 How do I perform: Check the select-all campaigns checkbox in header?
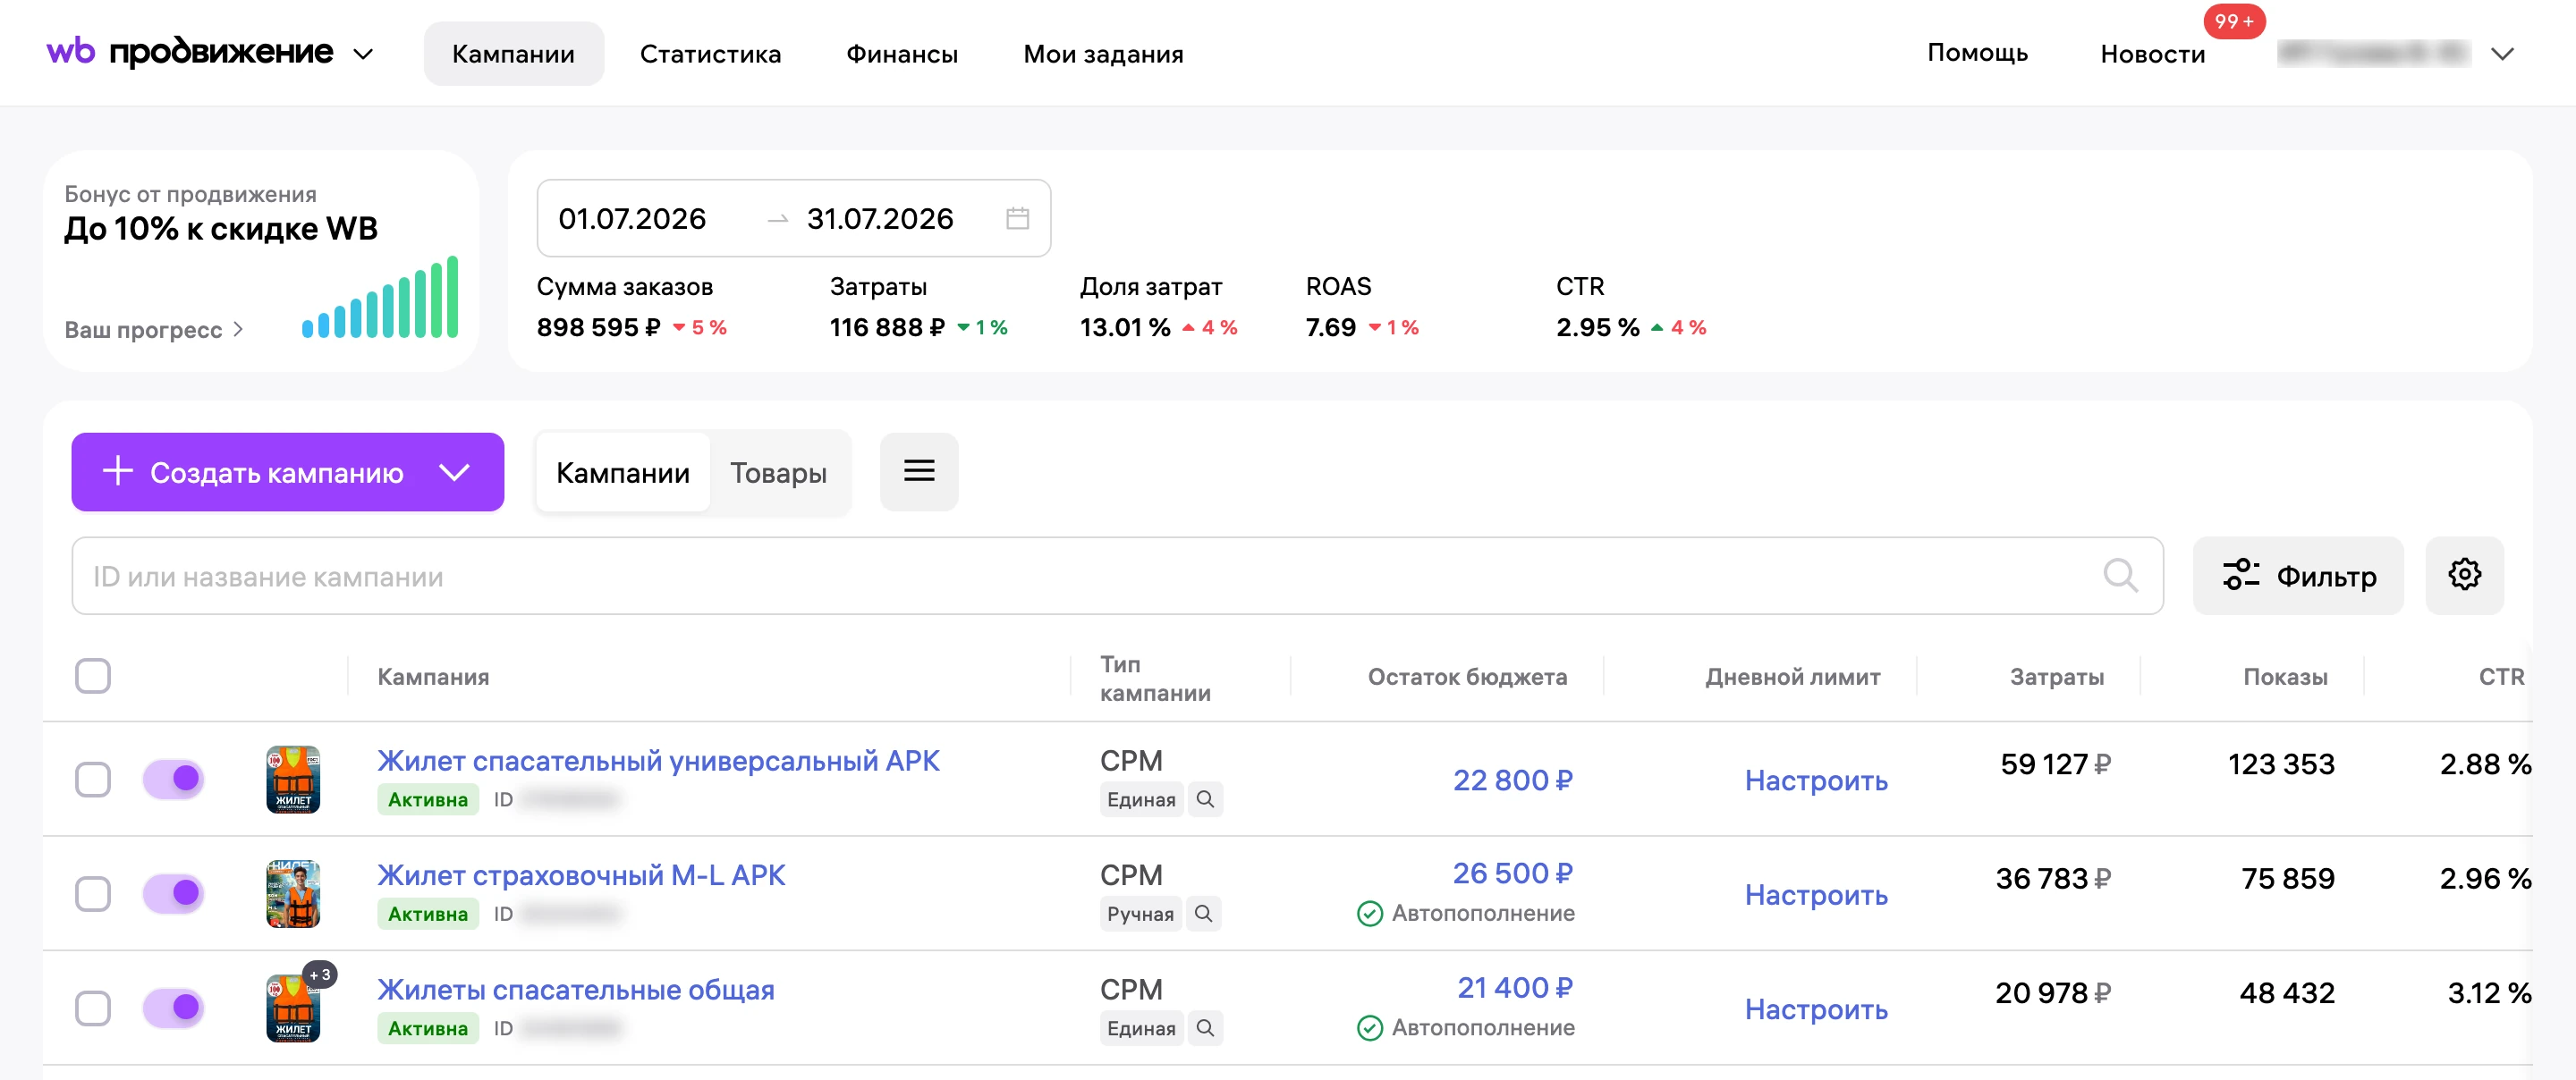[x=93, y=676]
